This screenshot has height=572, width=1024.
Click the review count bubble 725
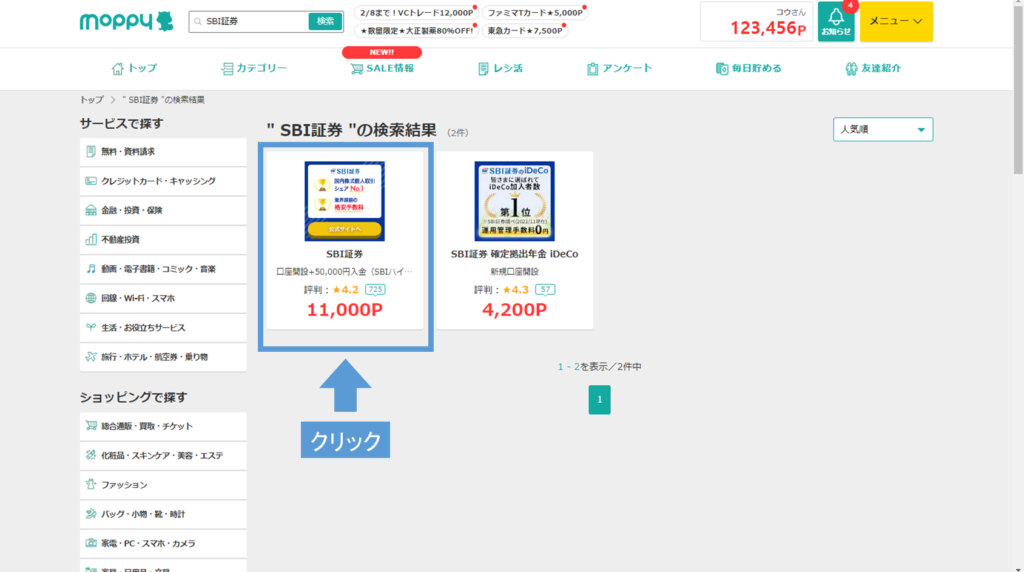pyautogui.click(x=375, y=289)
